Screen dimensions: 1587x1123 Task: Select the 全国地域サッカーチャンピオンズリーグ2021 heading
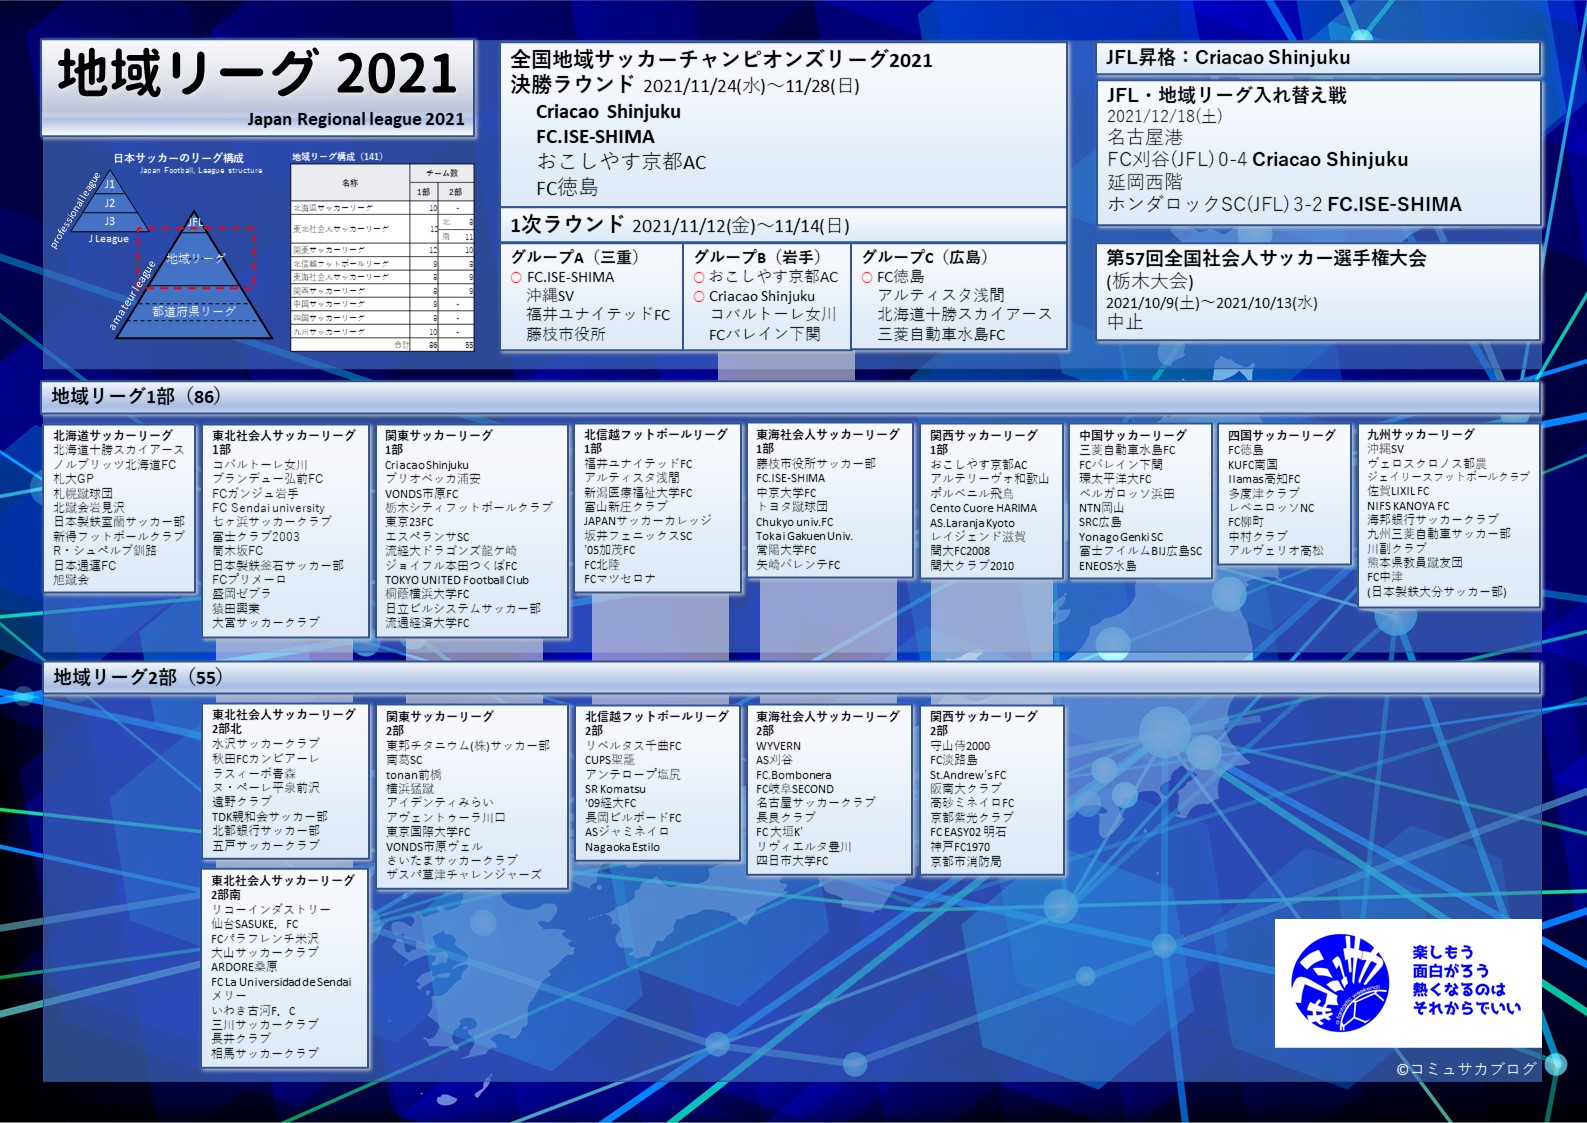point(721,59)
